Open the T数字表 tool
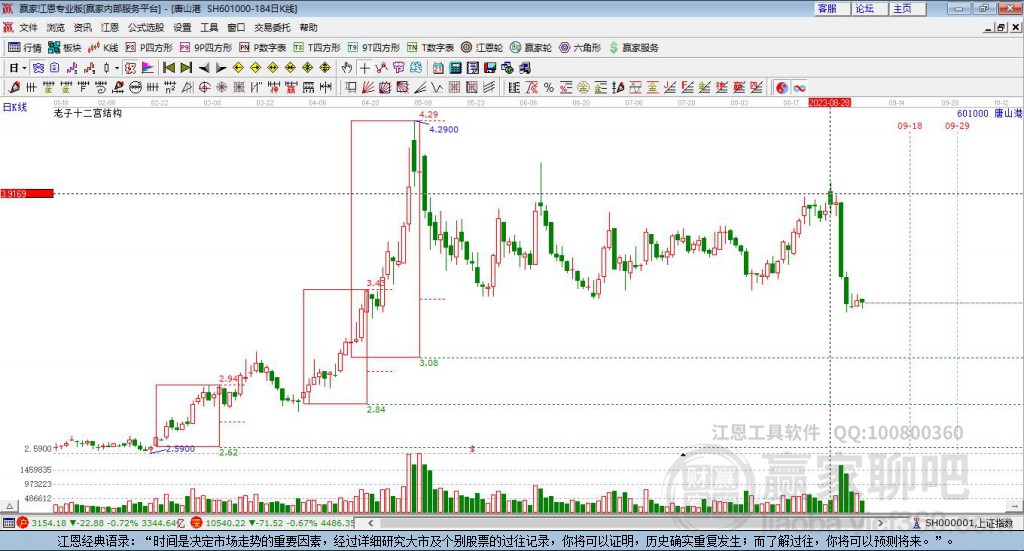 point(430,48)
